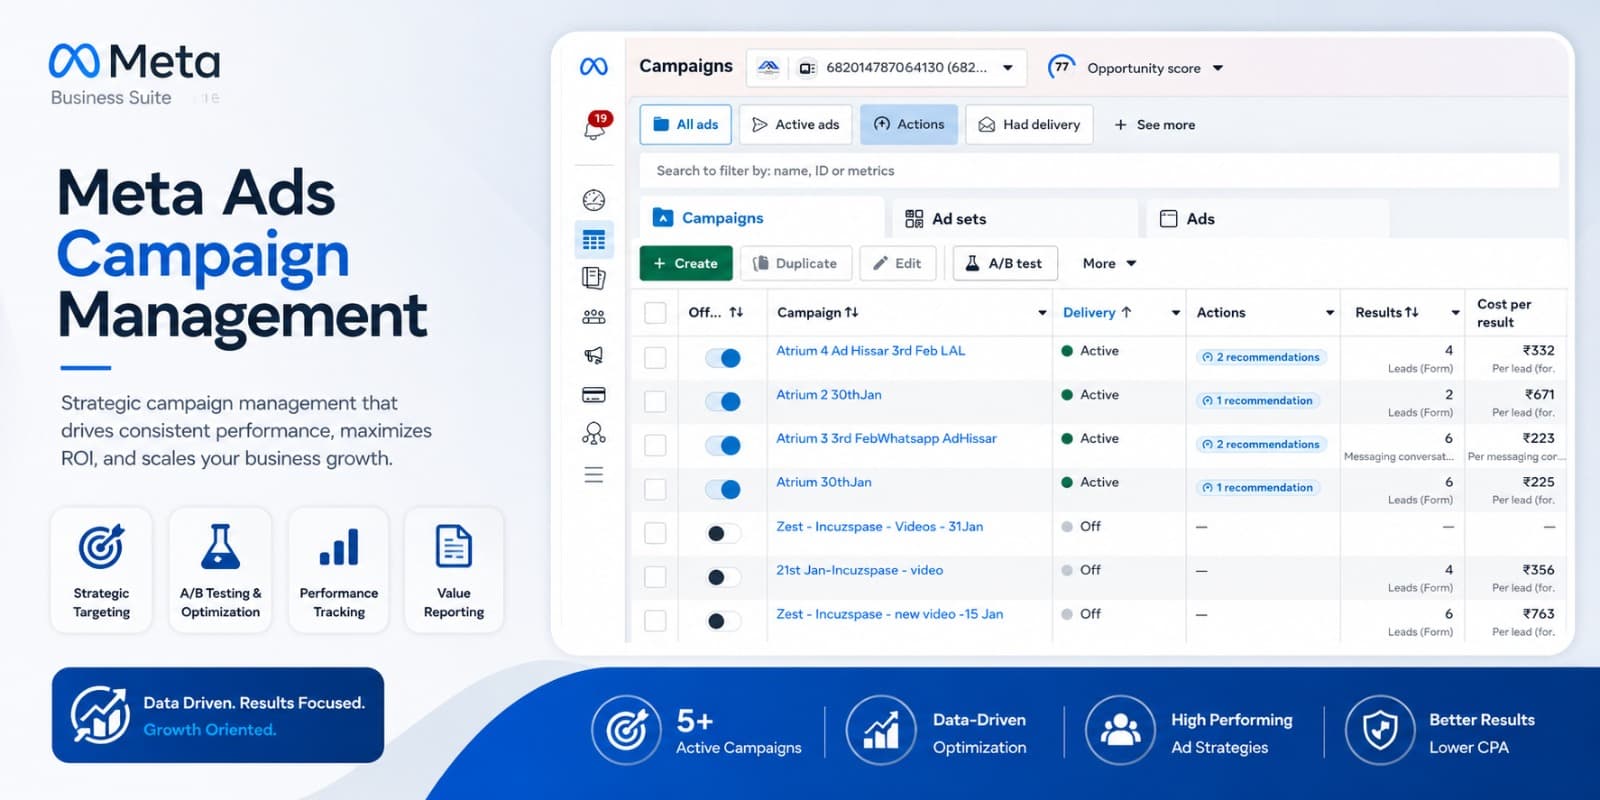The image size is (1600, 800).
Task: Click the growth chart icon beside Data Driven
Action: 100,715
